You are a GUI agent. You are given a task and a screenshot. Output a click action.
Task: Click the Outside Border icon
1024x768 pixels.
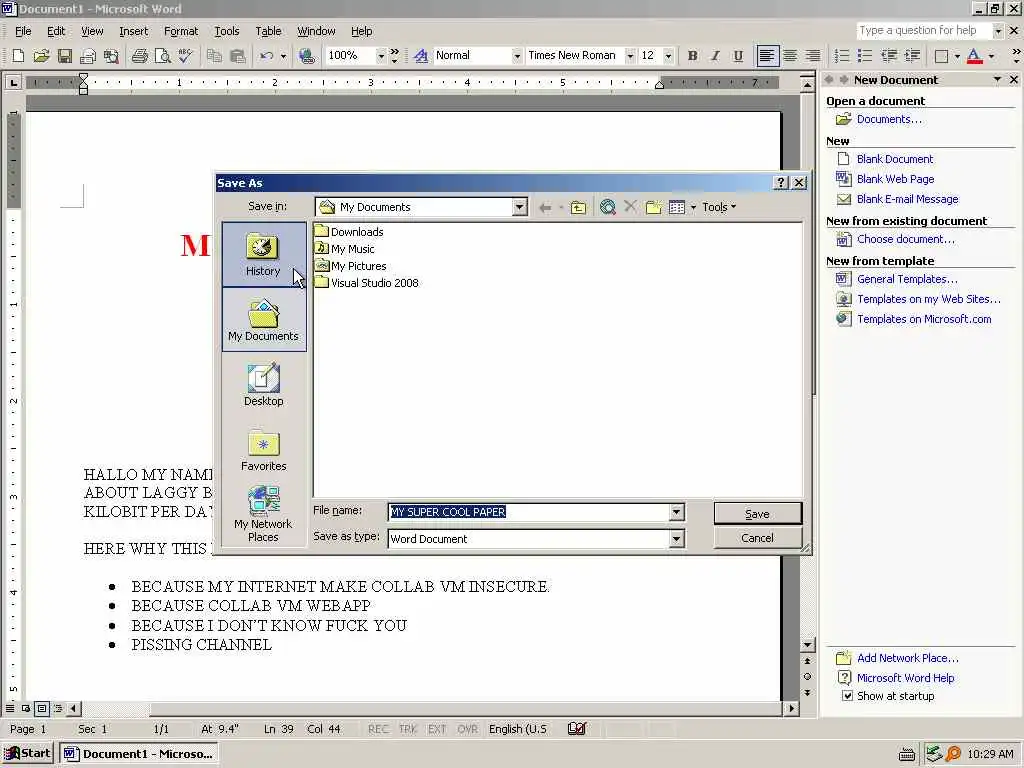(x=942, y=56)
